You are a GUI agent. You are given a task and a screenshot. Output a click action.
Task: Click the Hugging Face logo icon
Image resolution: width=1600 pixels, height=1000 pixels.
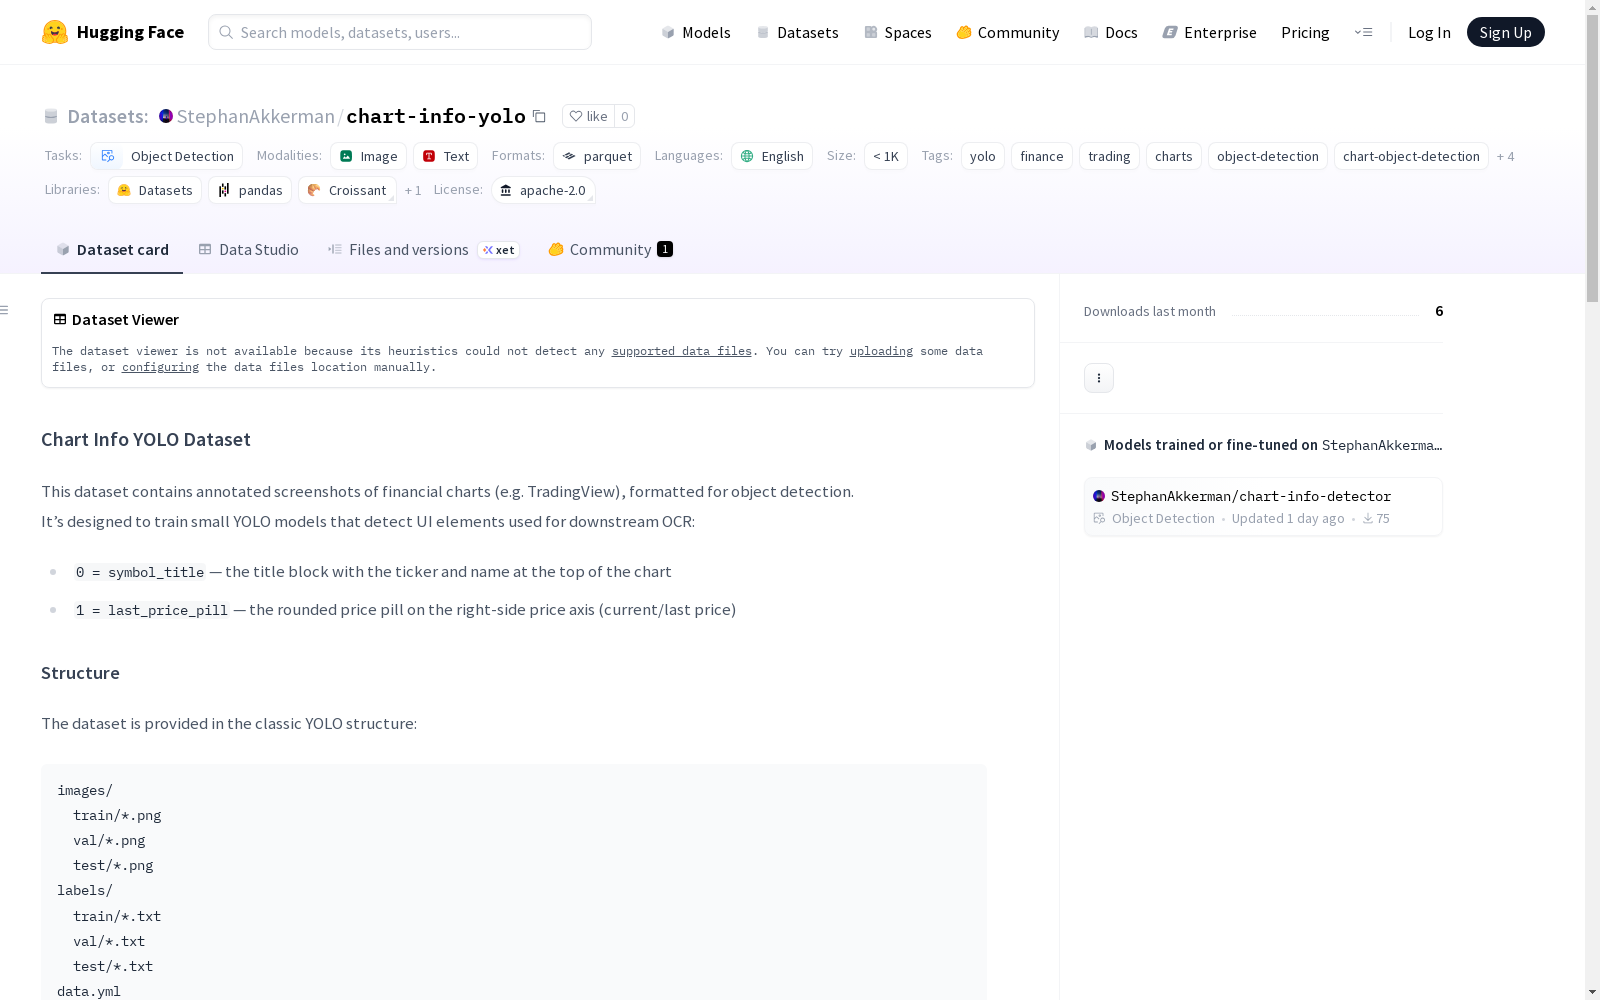click(55, 32)
